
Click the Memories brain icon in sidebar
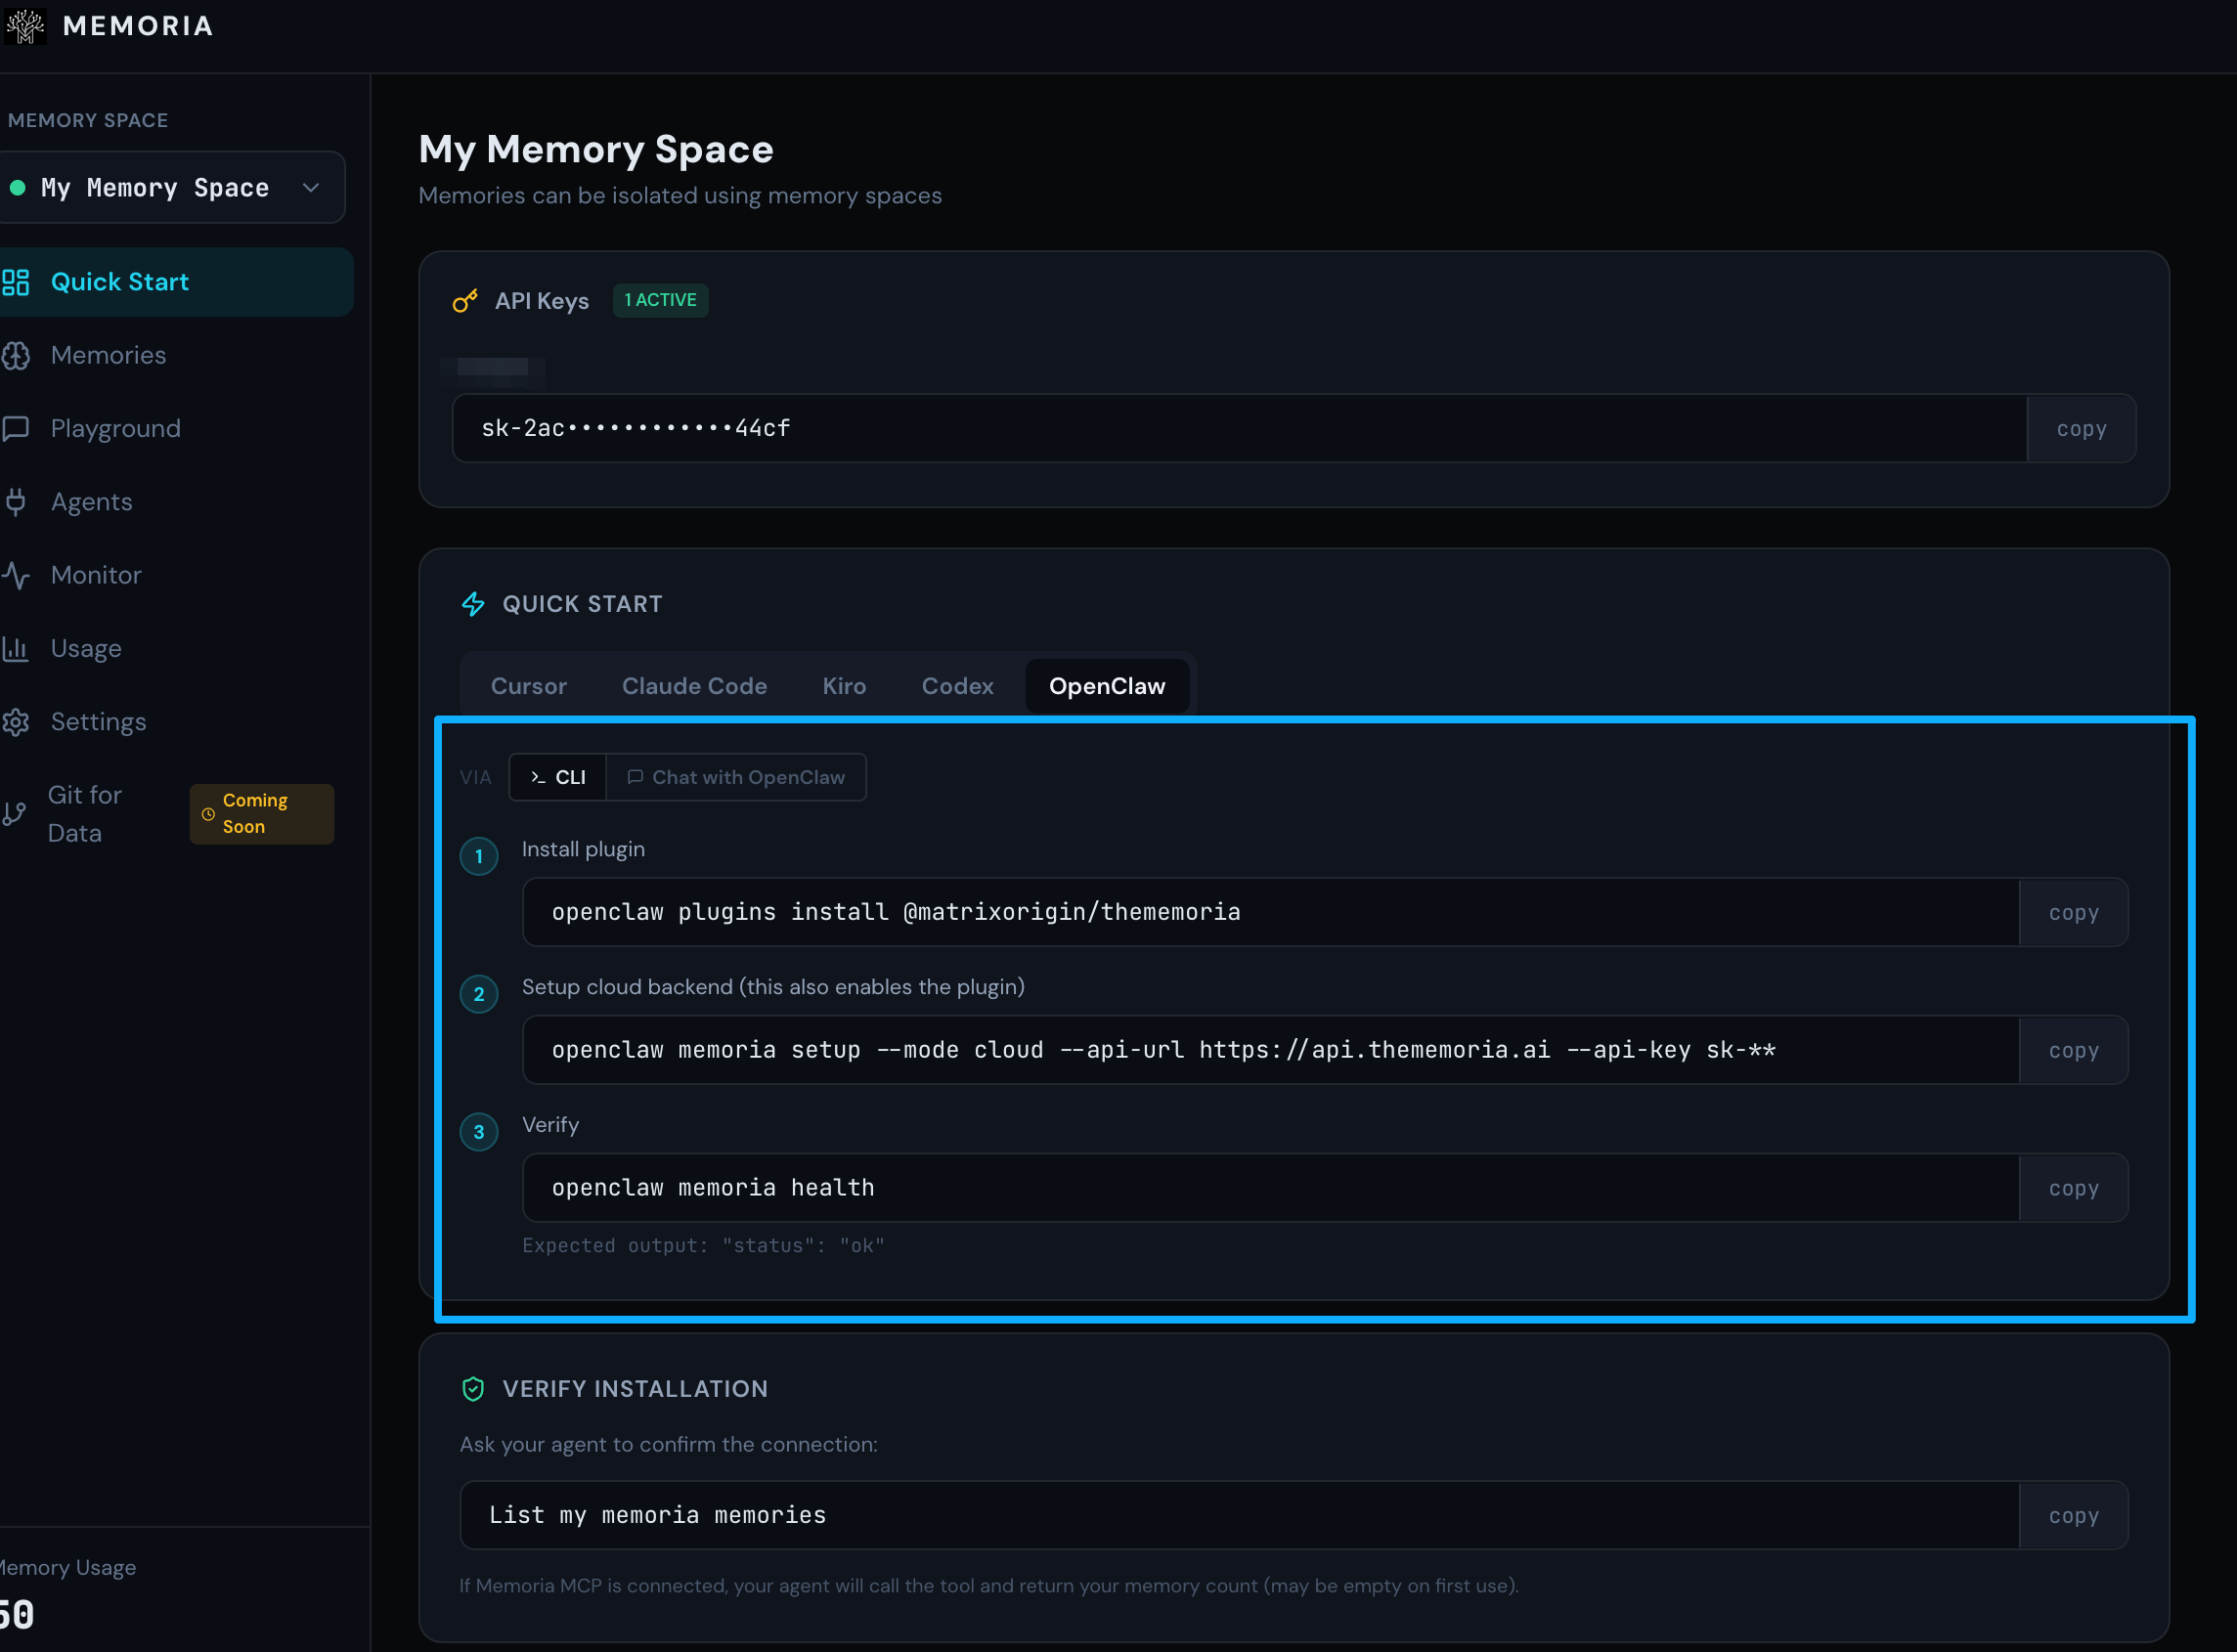coord(16,355)
